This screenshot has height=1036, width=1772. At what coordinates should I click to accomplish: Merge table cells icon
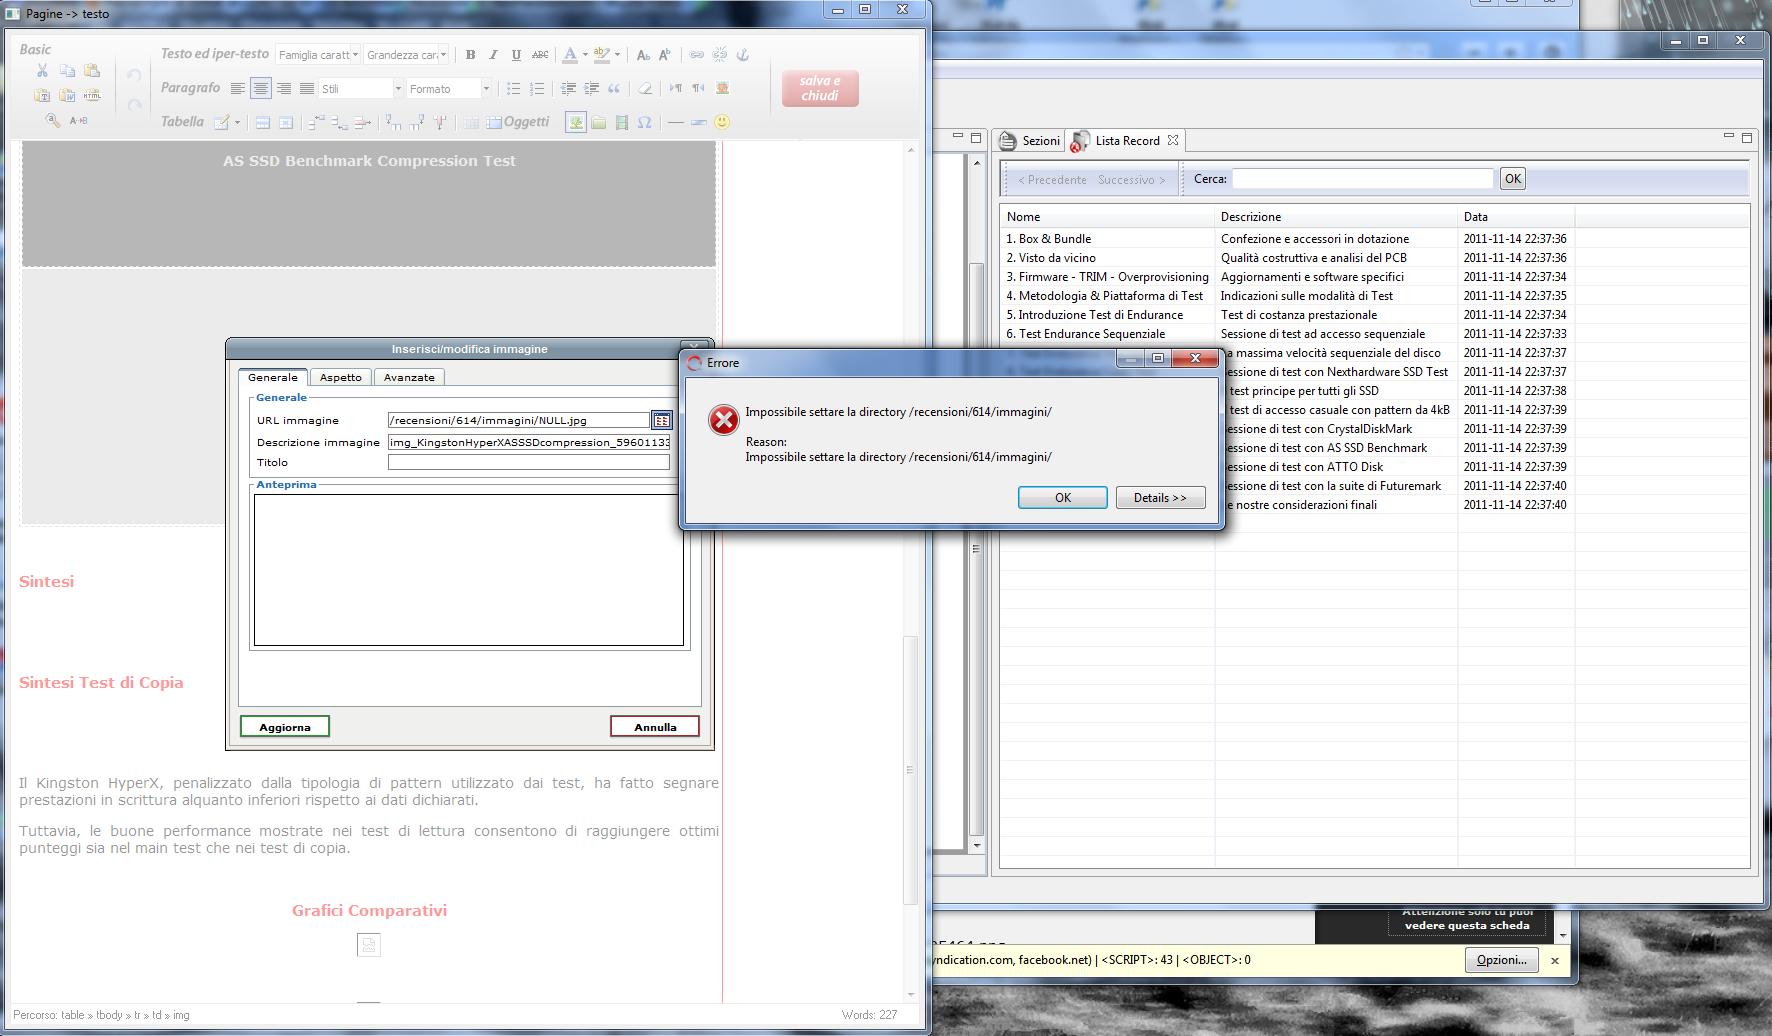494,122
